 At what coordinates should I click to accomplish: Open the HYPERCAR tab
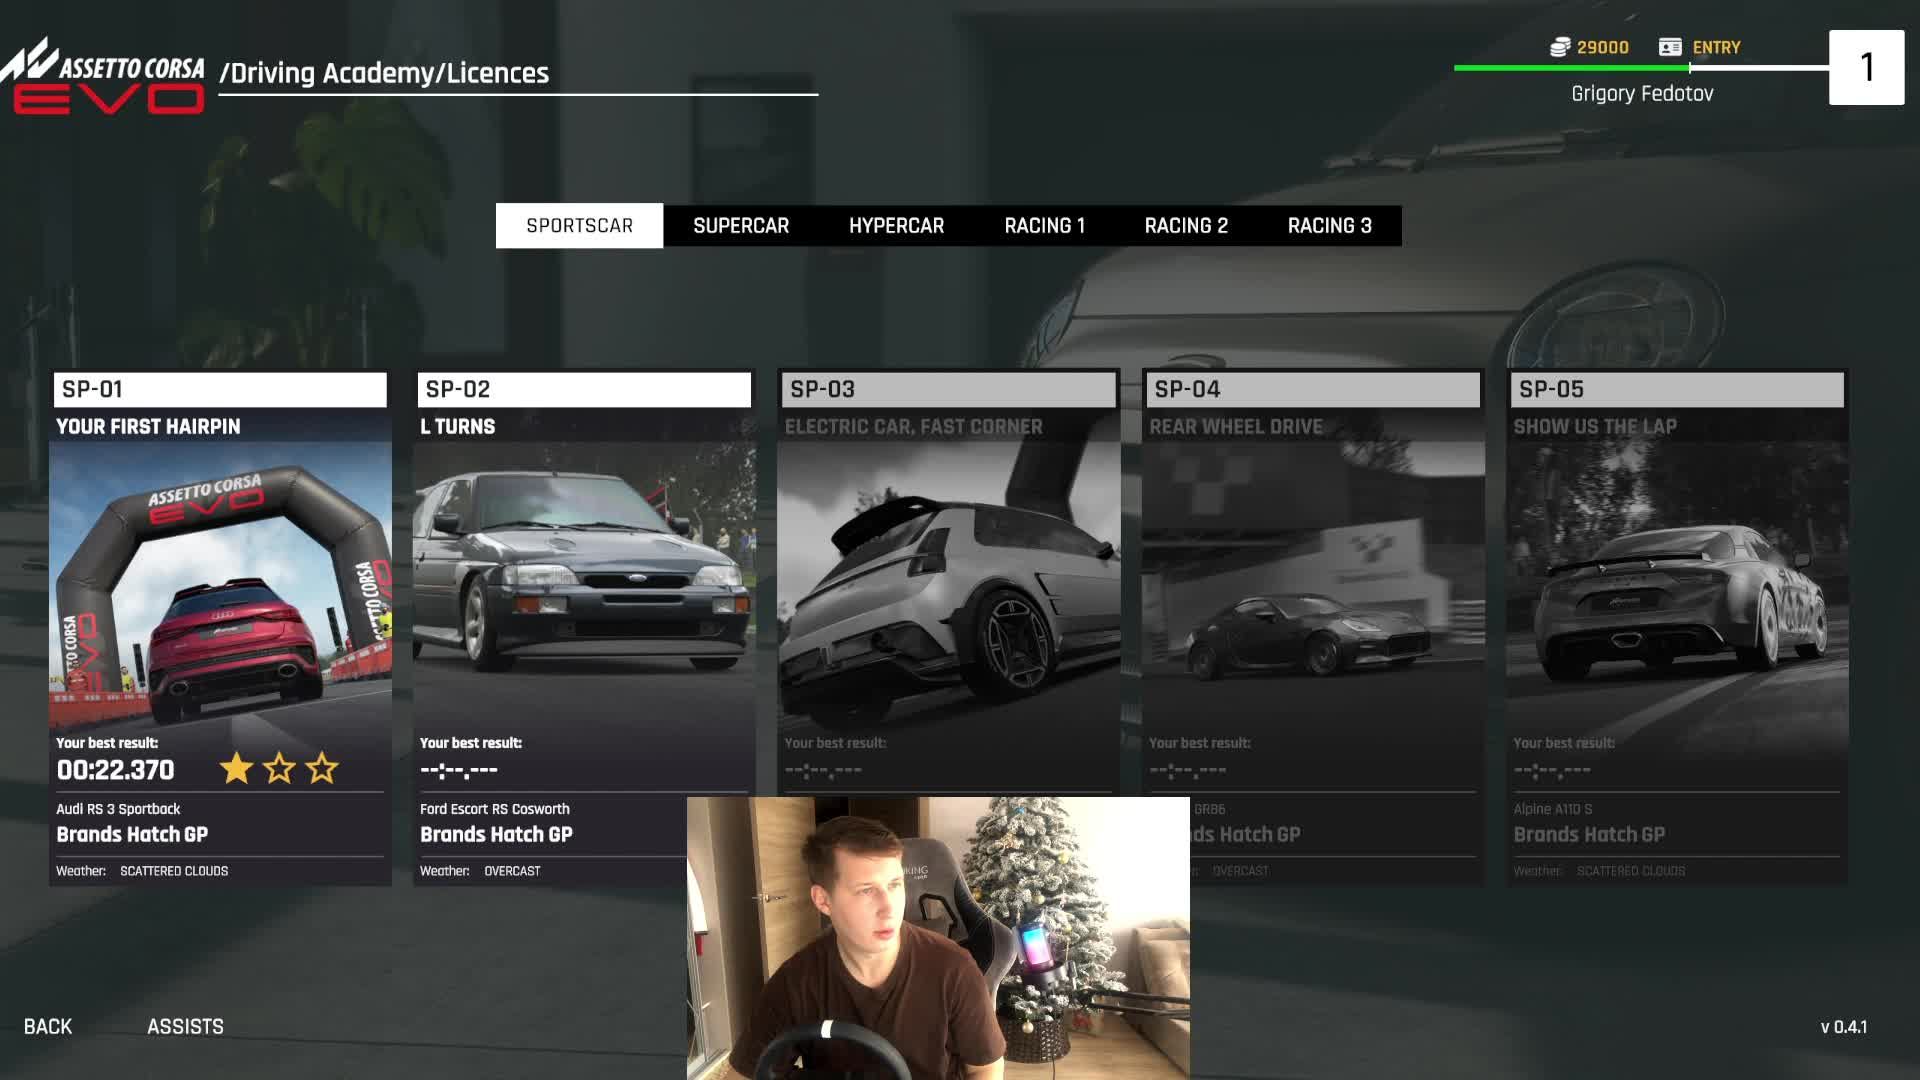pos(896,226)
